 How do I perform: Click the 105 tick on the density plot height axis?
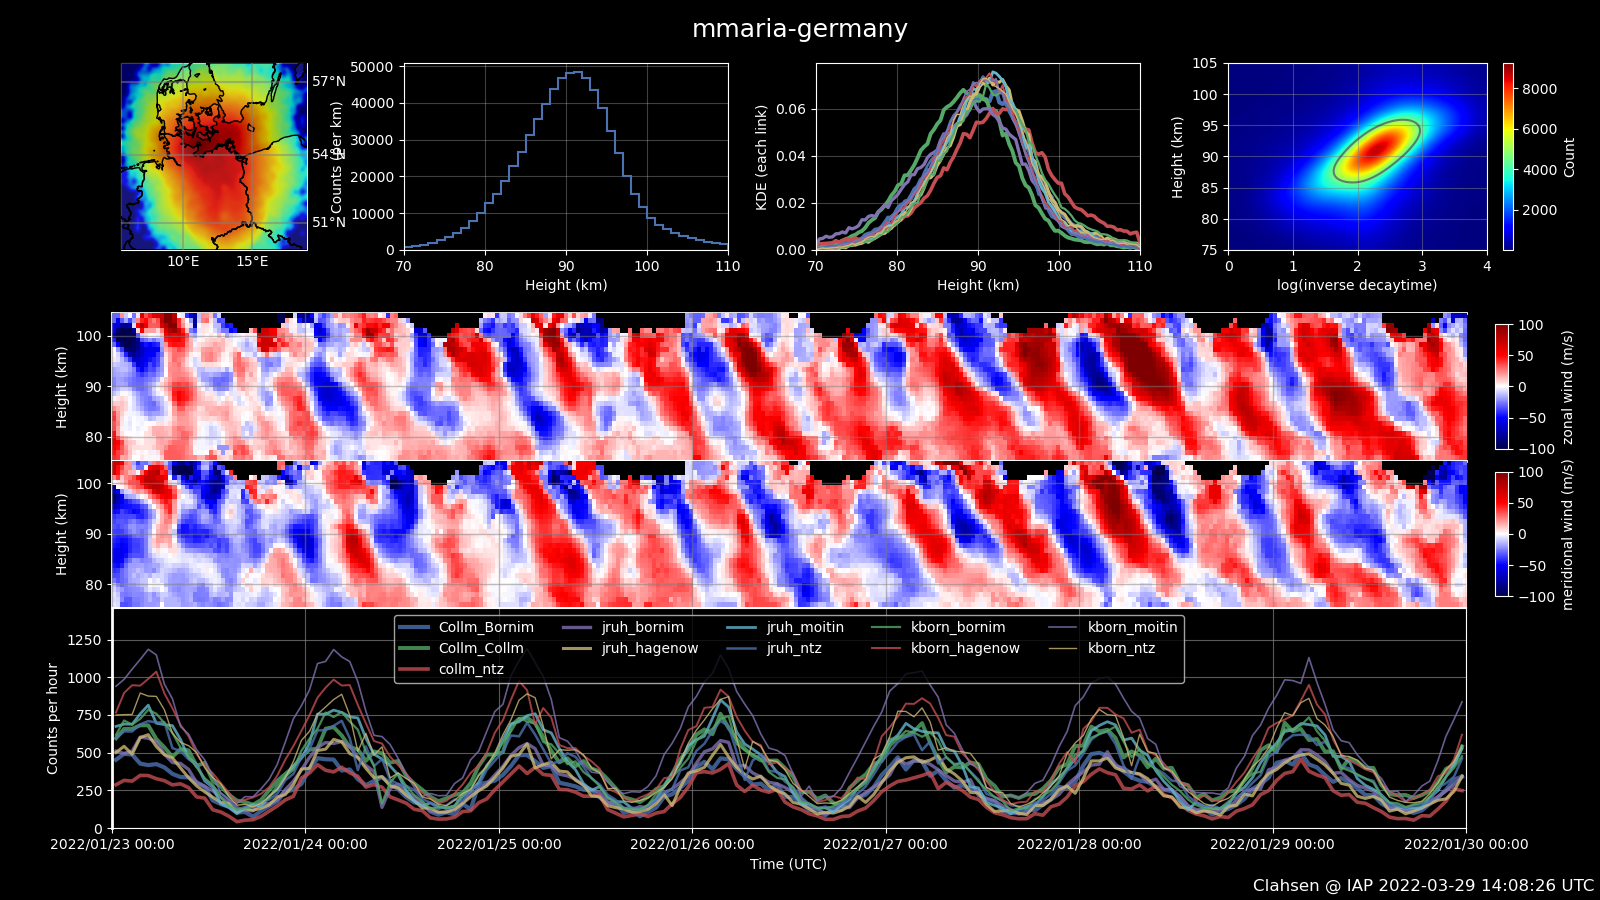[x=1205, y=64]
